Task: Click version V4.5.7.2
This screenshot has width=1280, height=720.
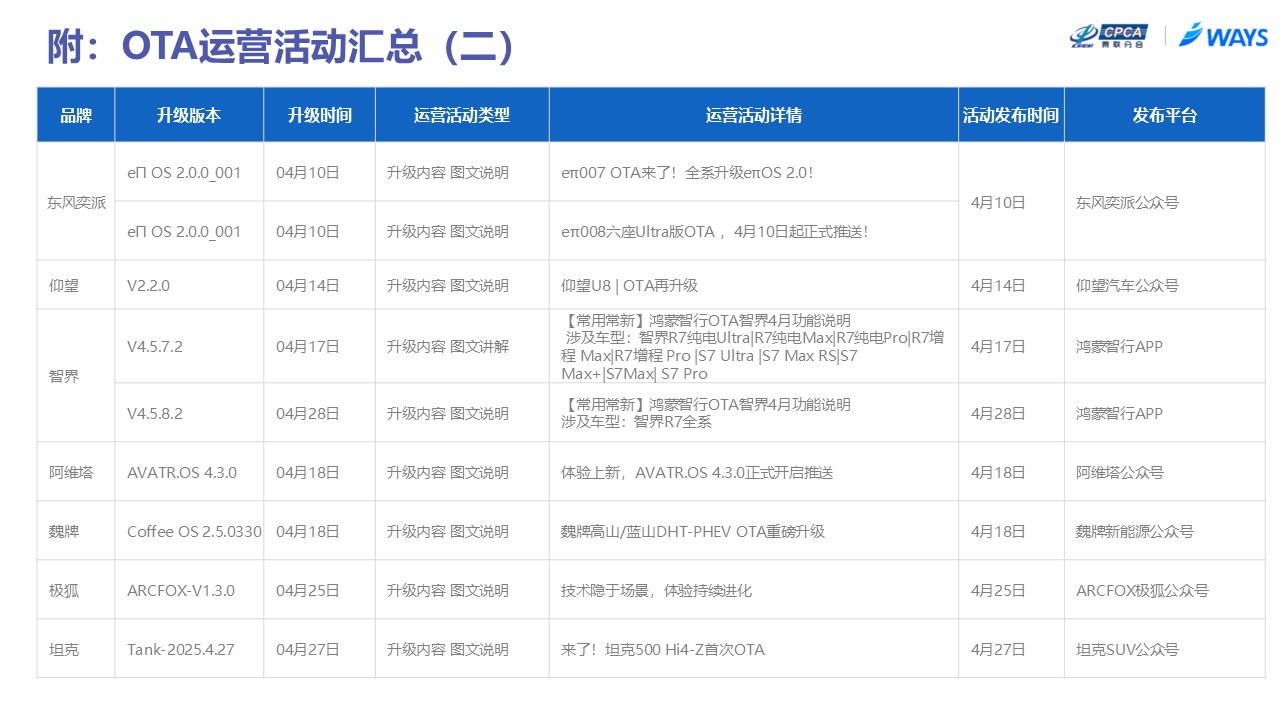Action: click(x=155, y=347)
